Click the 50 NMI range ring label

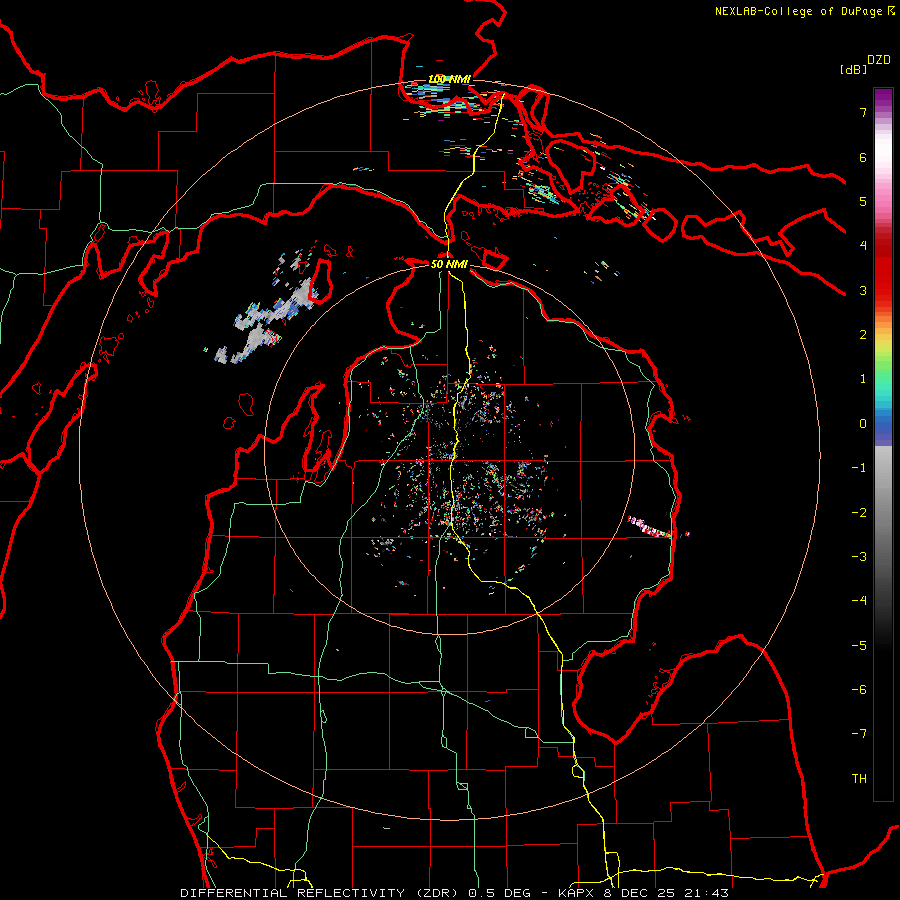449,264
